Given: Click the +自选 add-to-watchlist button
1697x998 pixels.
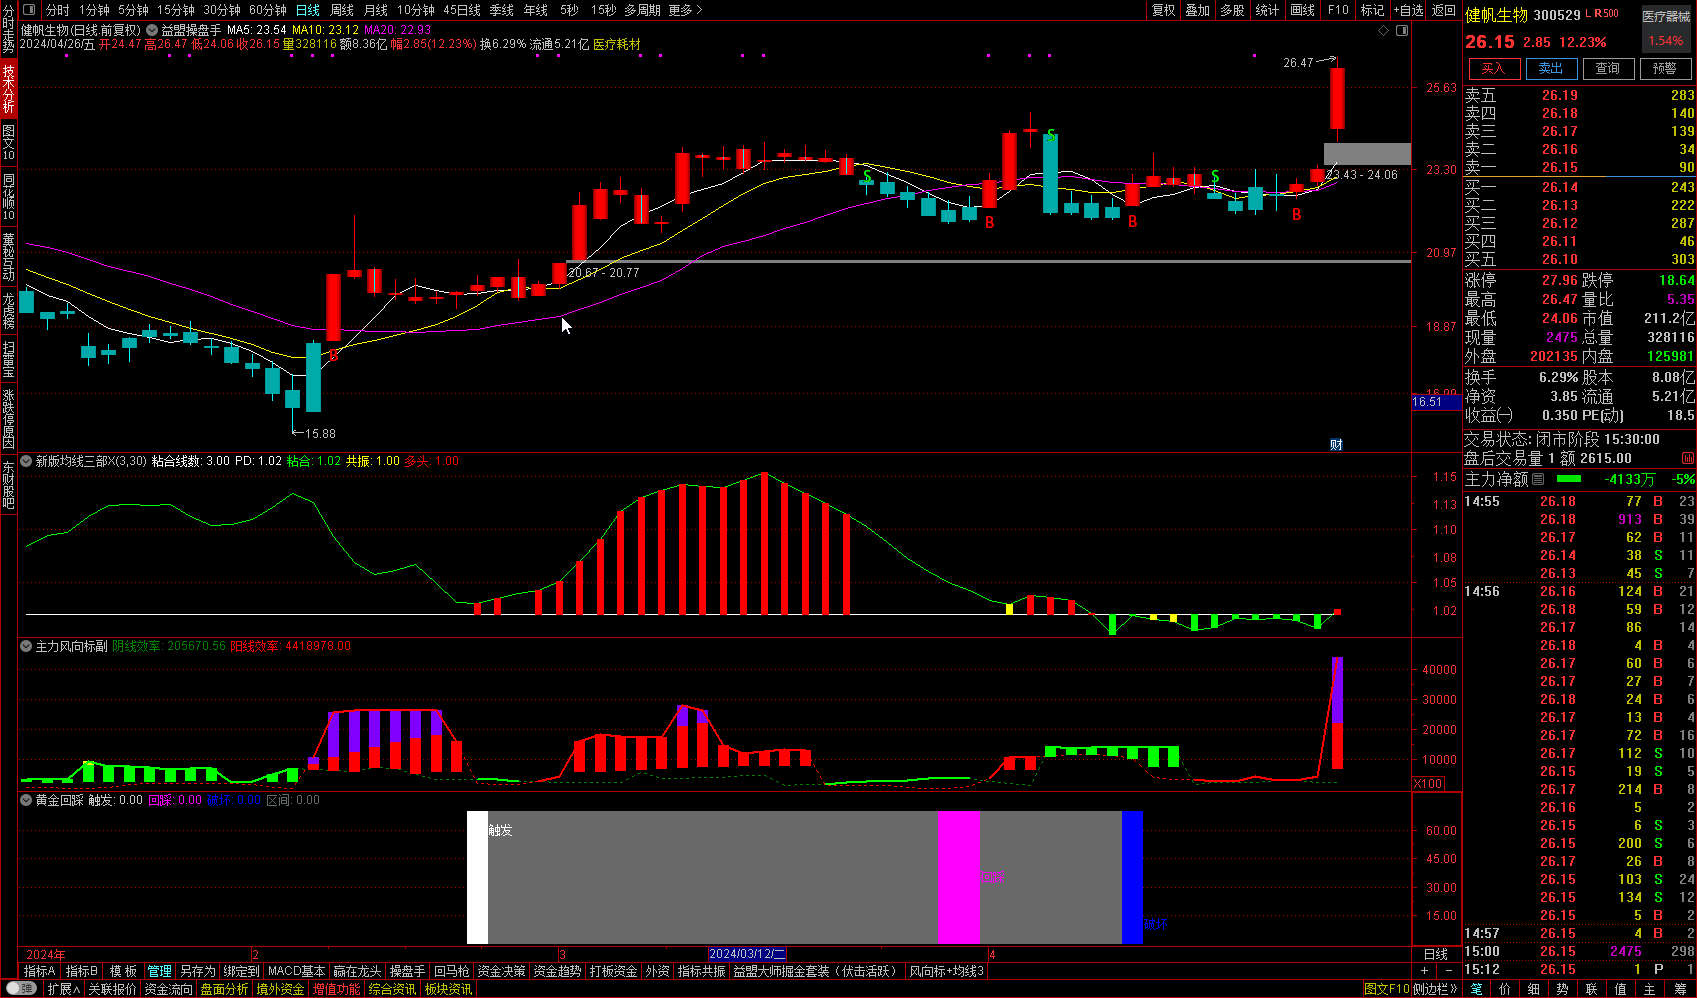Looking at the screenshot, I should point(1408,10).
